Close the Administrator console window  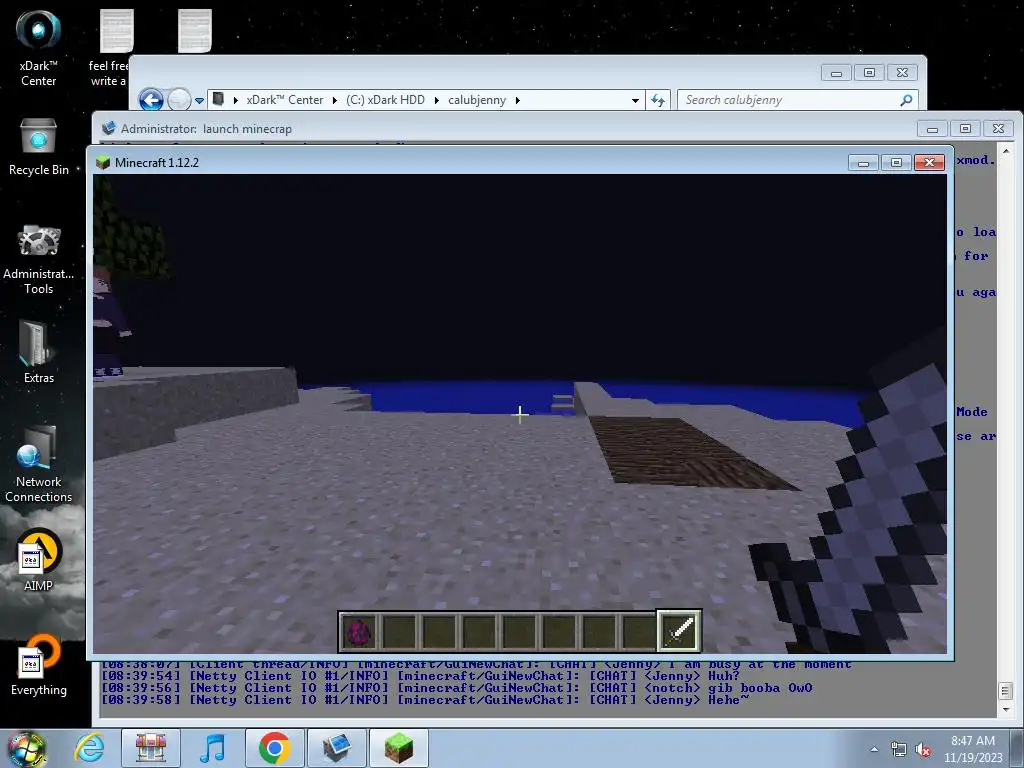[999, 129]
